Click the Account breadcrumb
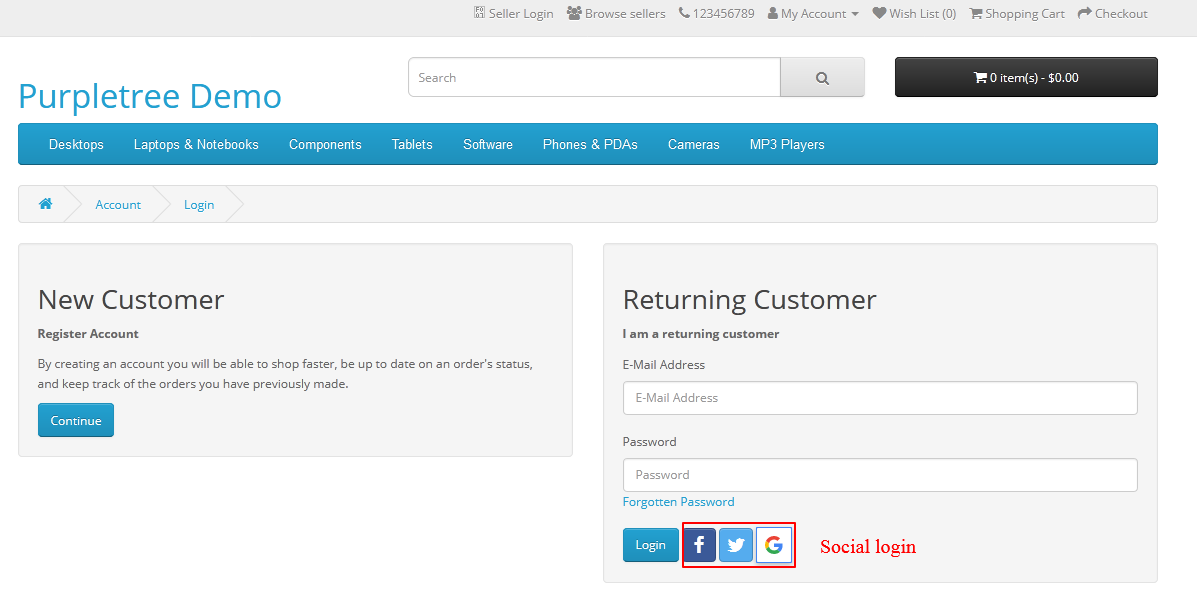The width and height of the screenshot is (1197, 614). [118, 205]
